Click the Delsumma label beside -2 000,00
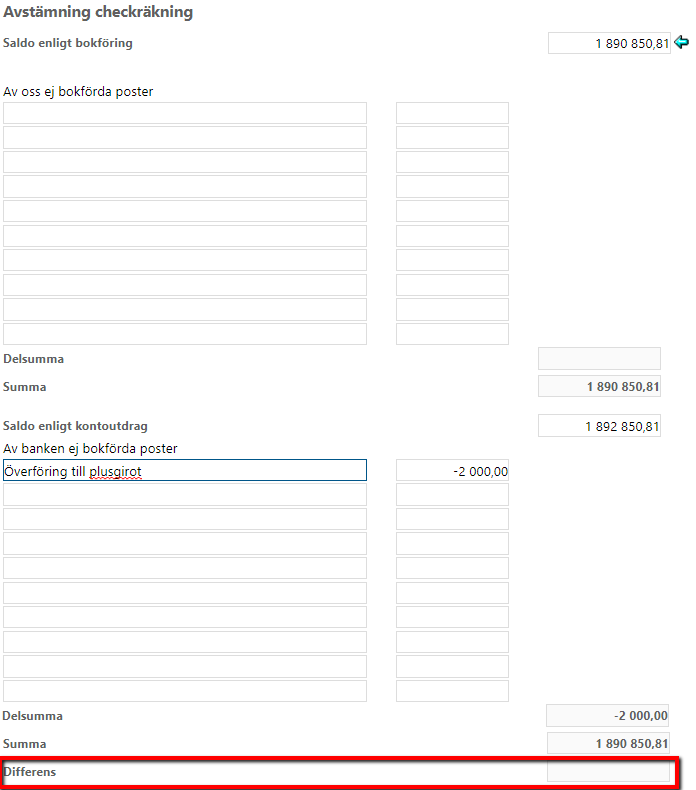This screenshot has height=790, width=696. coord(33,716)
